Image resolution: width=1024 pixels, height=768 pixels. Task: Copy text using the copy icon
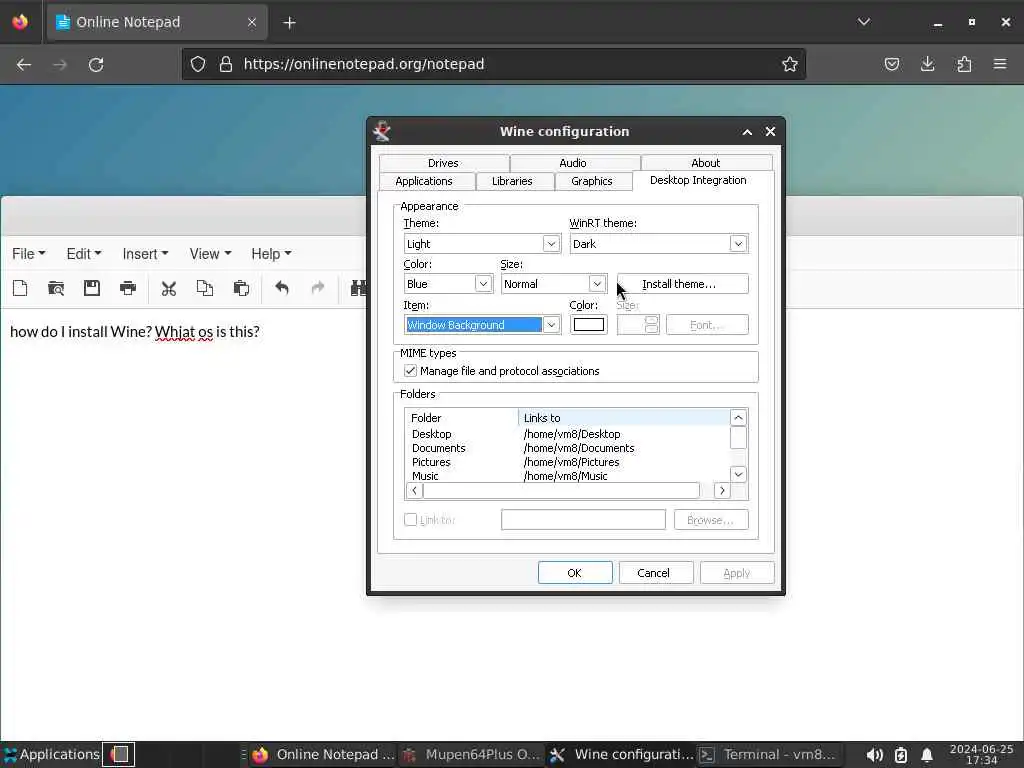(205, 288)
